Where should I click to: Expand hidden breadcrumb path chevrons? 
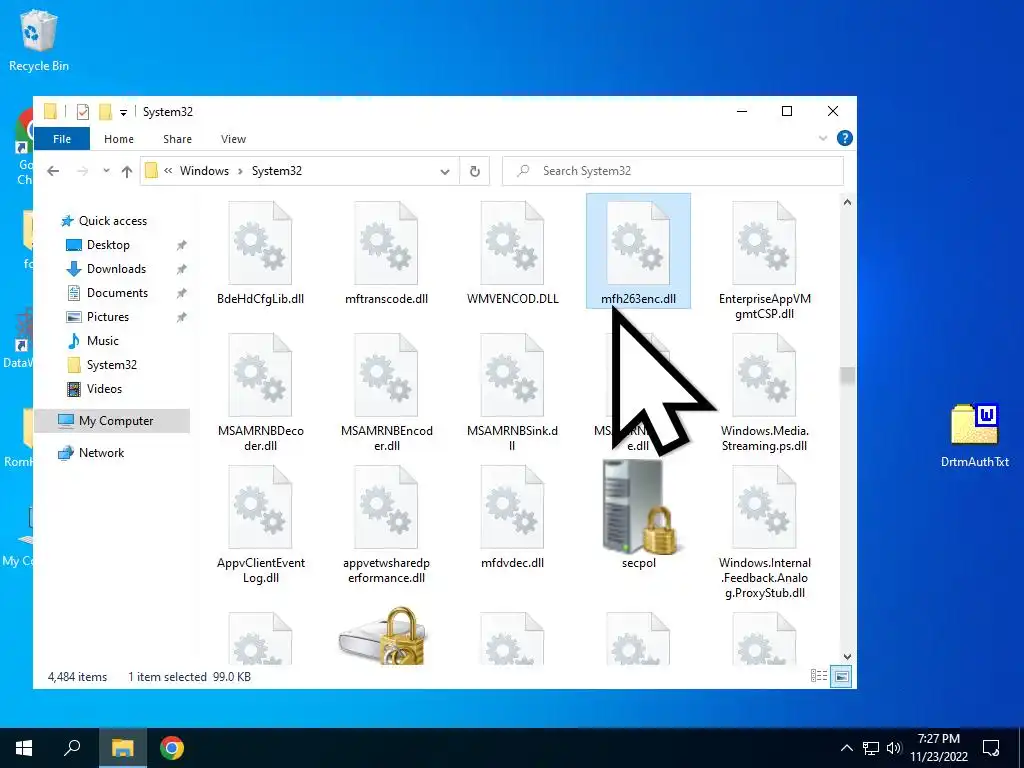coord(168,171)
